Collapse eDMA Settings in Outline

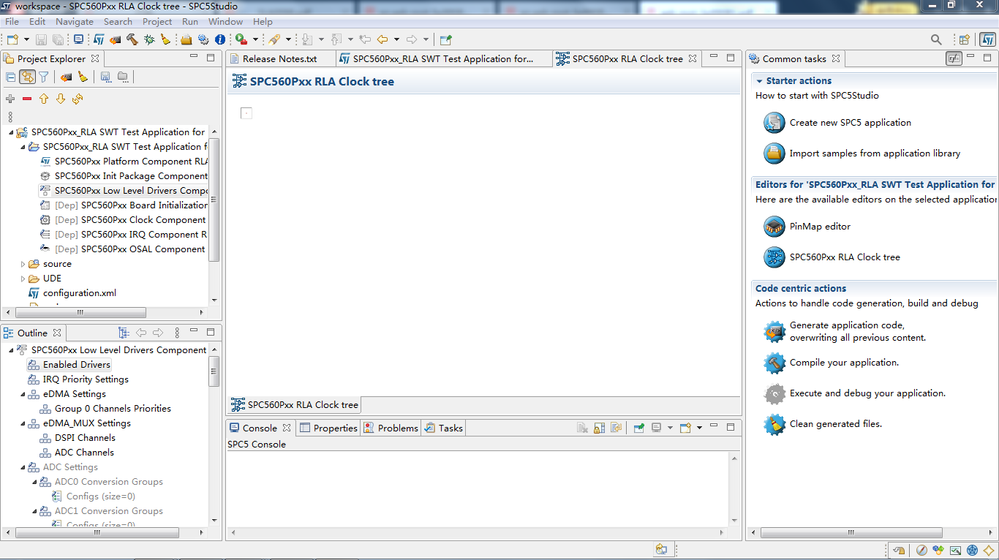pos(23,394)
